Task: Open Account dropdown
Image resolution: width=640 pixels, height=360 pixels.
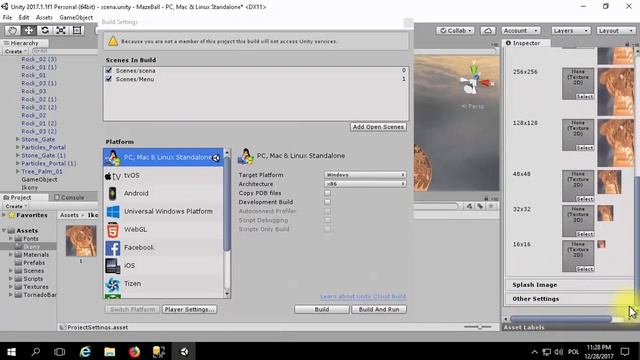Action: (520, 31)
